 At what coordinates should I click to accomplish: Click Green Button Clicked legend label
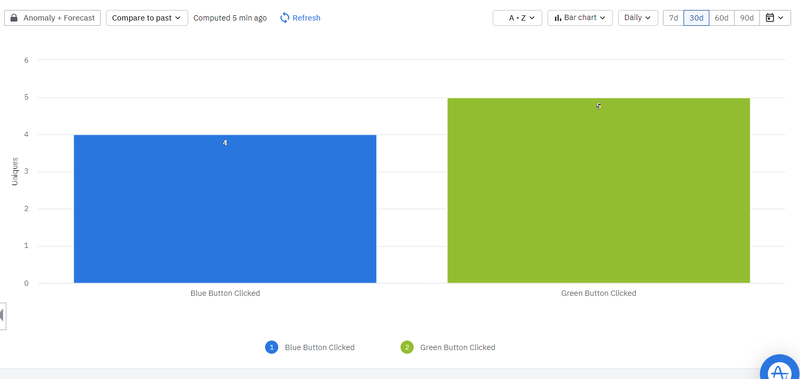458,347
